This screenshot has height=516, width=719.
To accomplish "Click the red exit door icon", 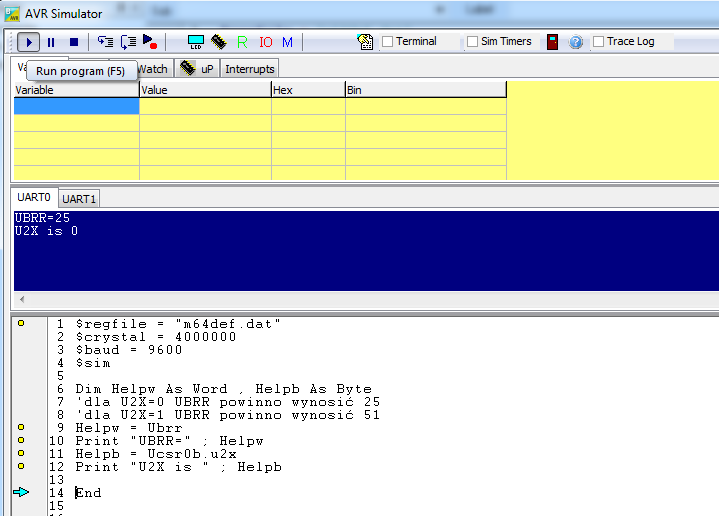I will coord(553,42).
